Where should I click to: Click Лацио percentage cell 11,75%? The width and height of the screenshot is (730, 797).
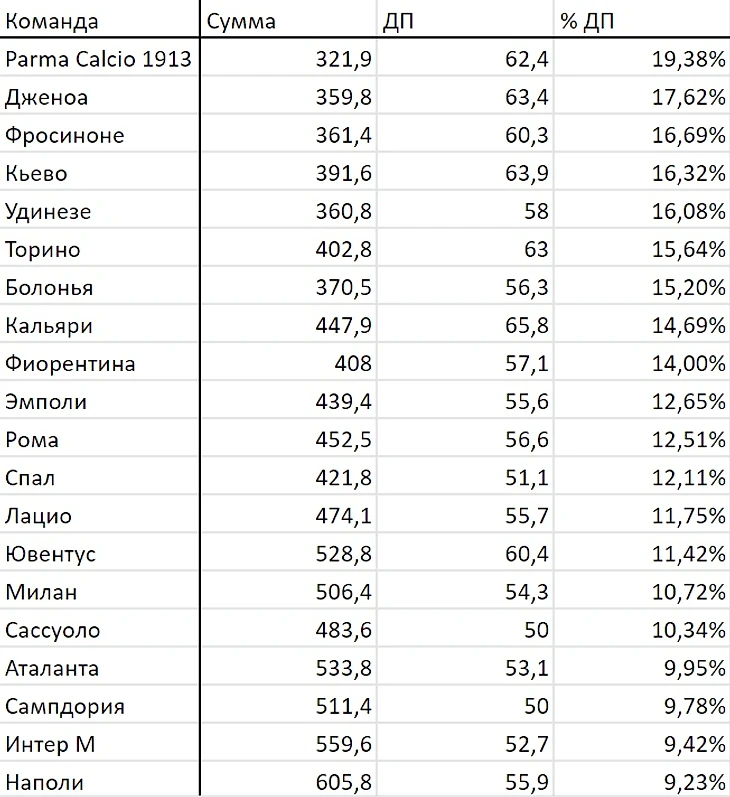[x=642, y=516]
